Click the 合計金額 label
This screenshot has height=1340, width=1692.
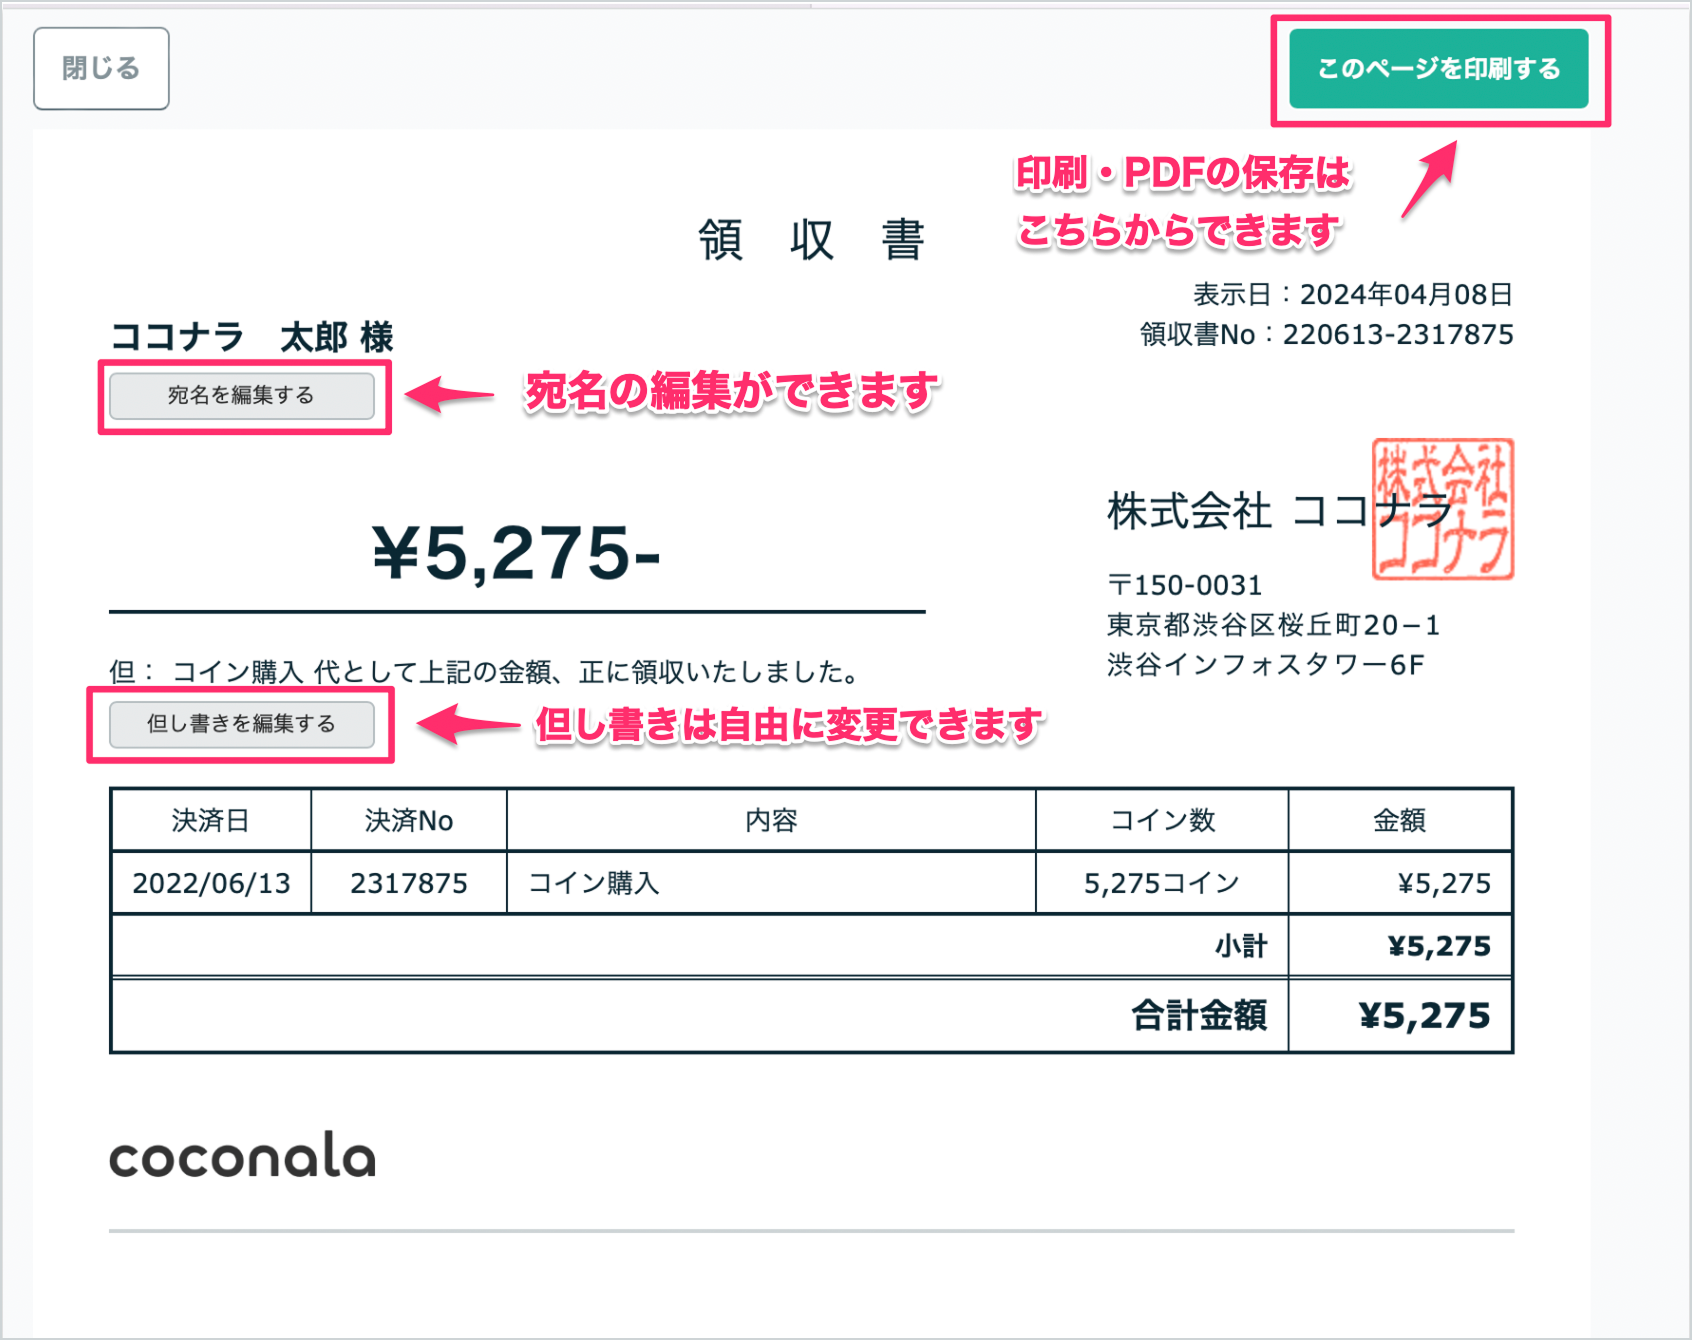pyautogui.click(x=1199, y=1016)
